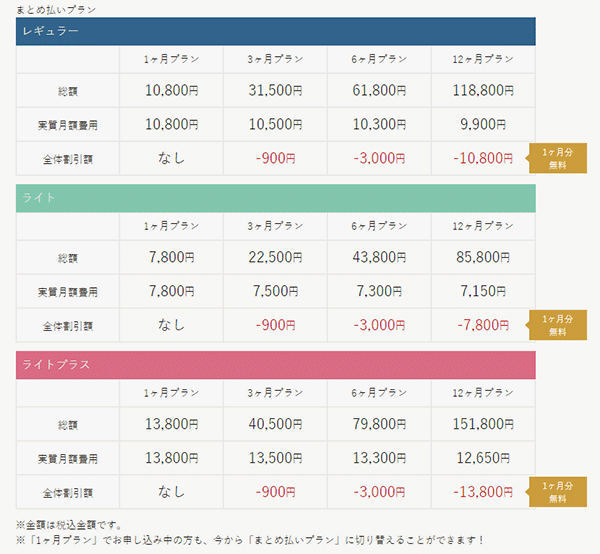Click the 1ヶ月プラン column header under レギュラー
Viewport: 600px width, 554px height.
pos(171,59)
